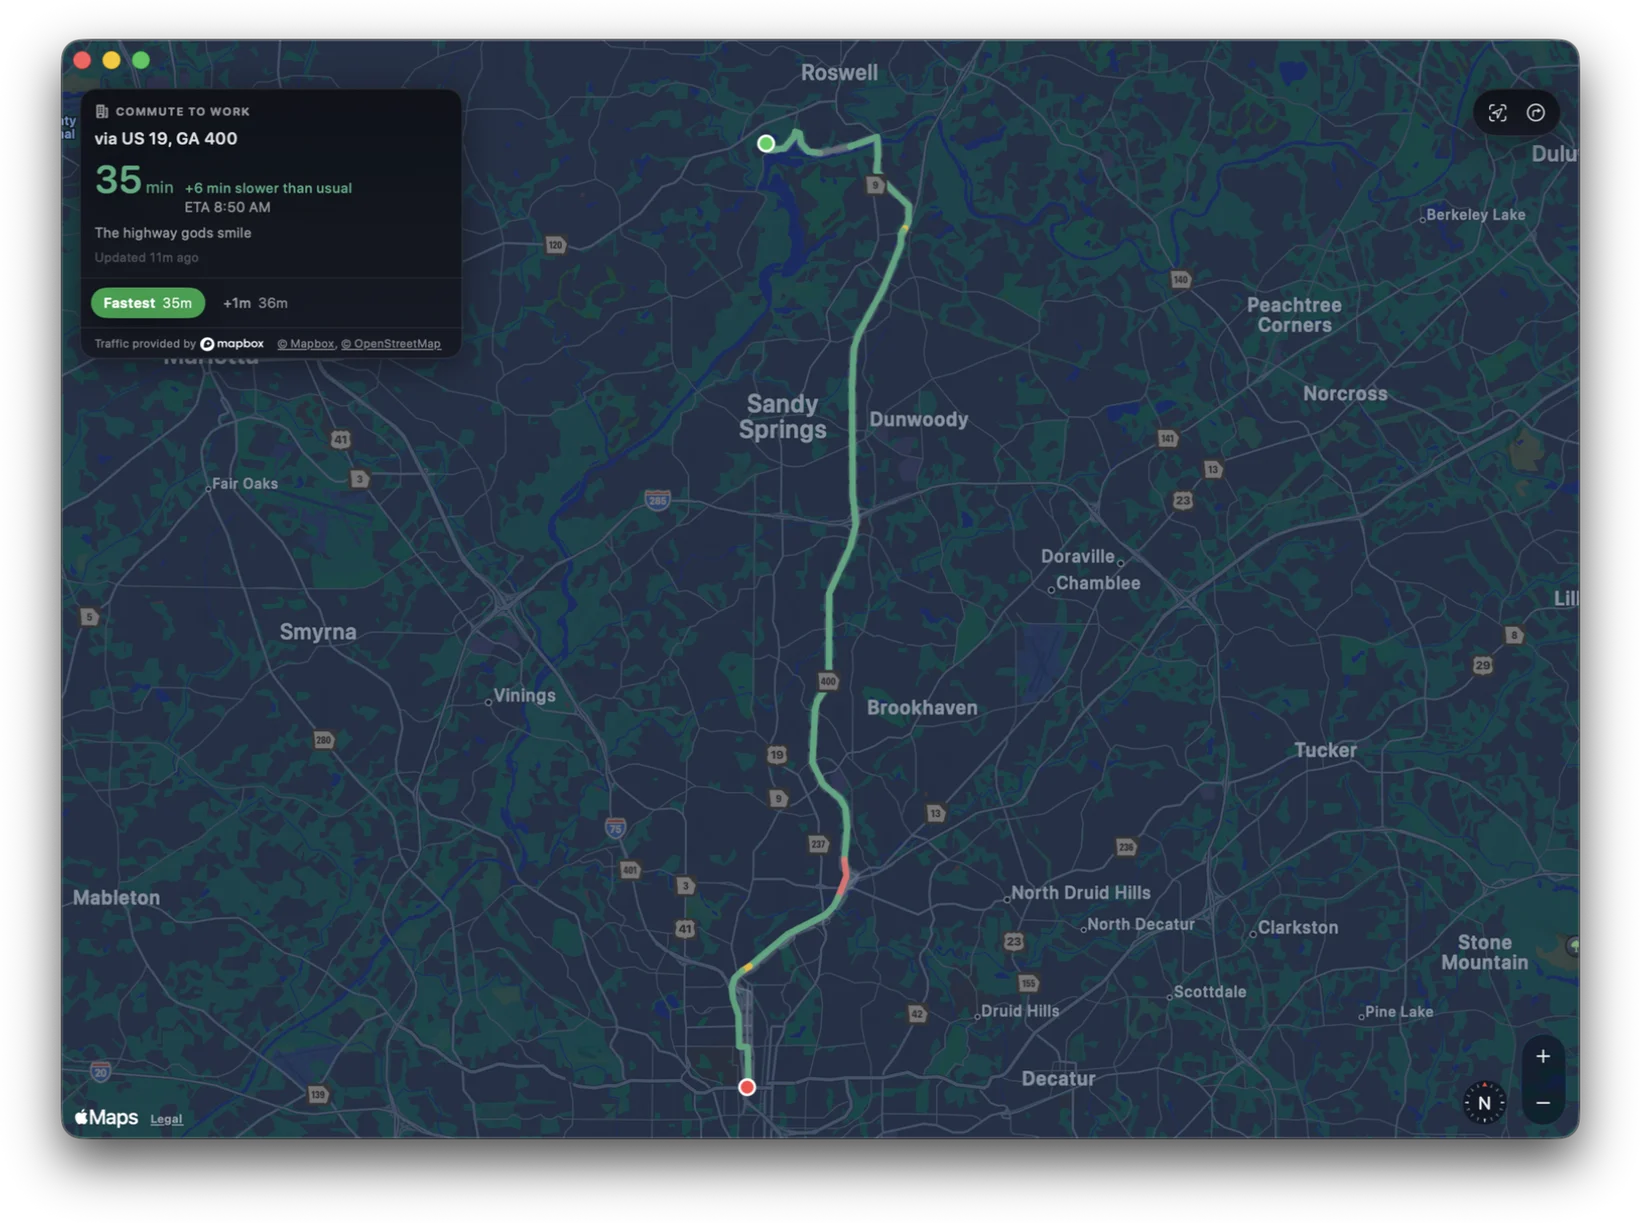Minimize the window with the yellow button
1640x1223 pixels.
(x=111, y=60)
